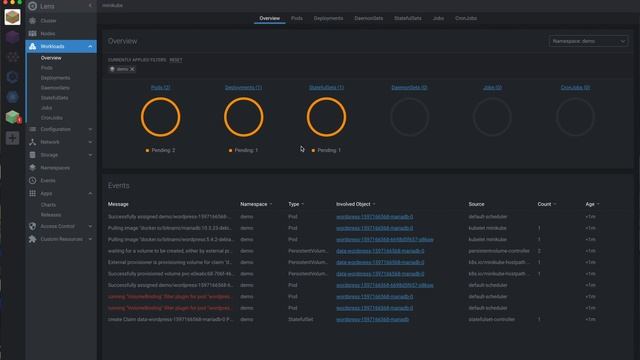Open the Namespace: demo dropdown
Screen dimensions: 640x360
588,41
